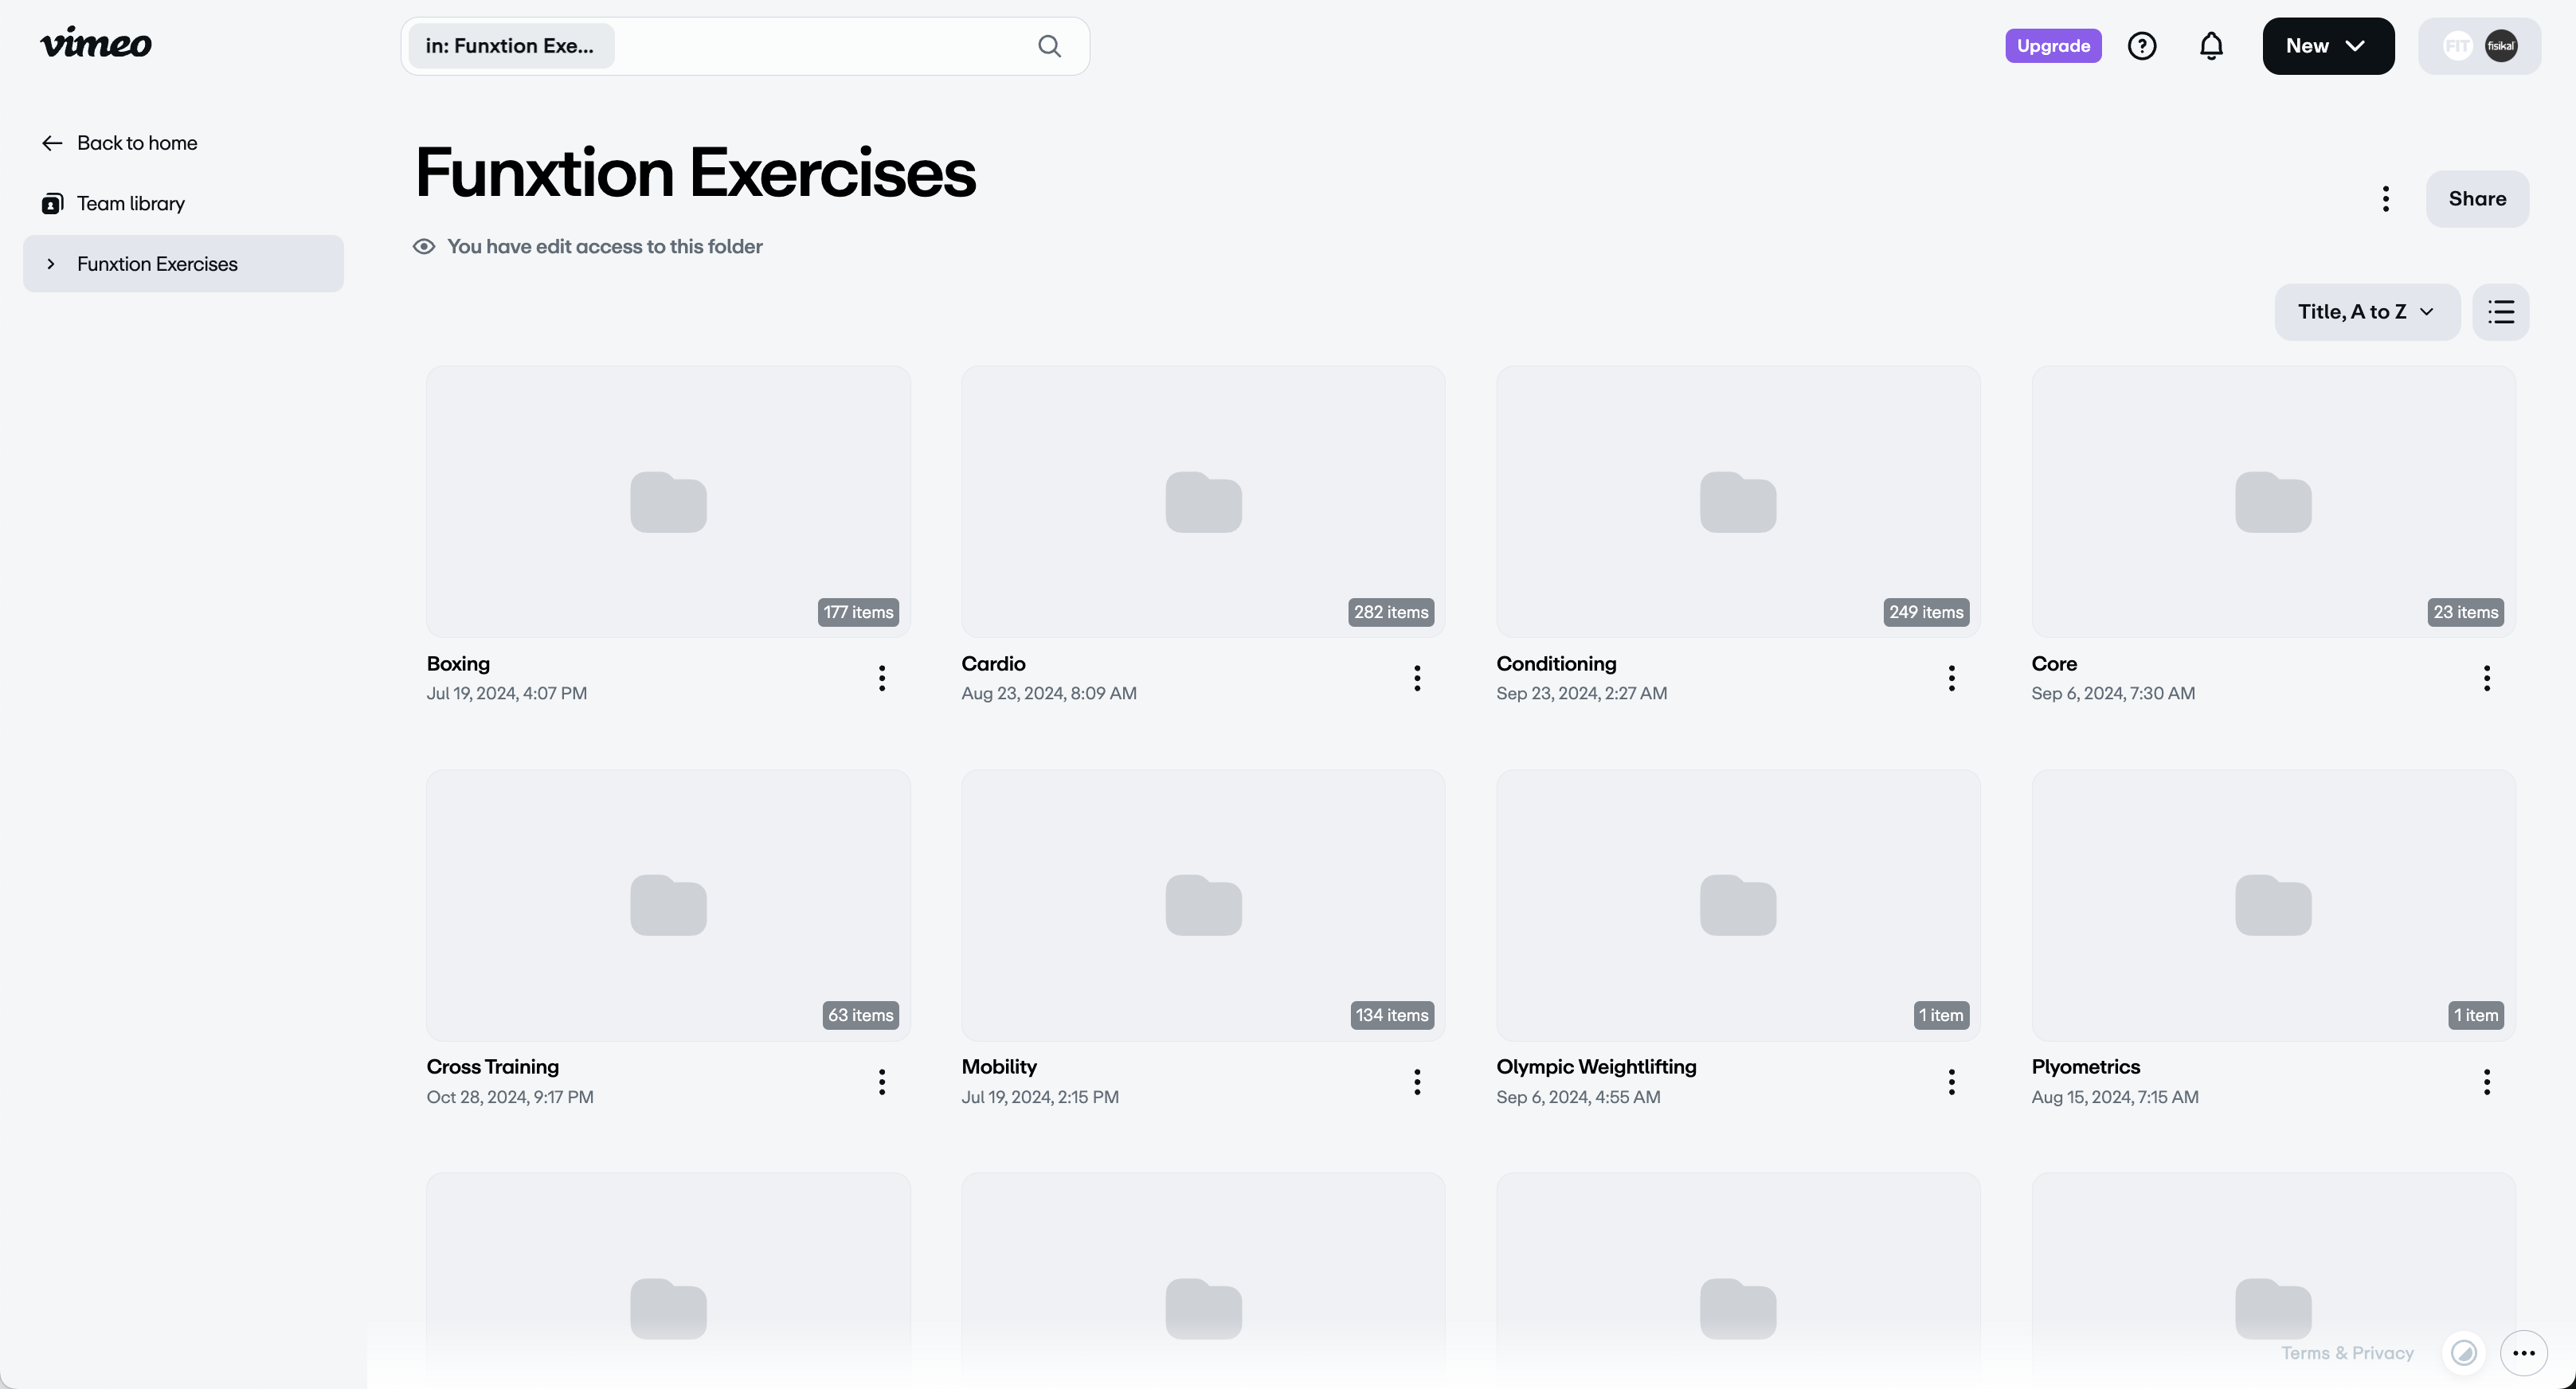
Task: Open the New dropdown button
Action: point(2328,46)
